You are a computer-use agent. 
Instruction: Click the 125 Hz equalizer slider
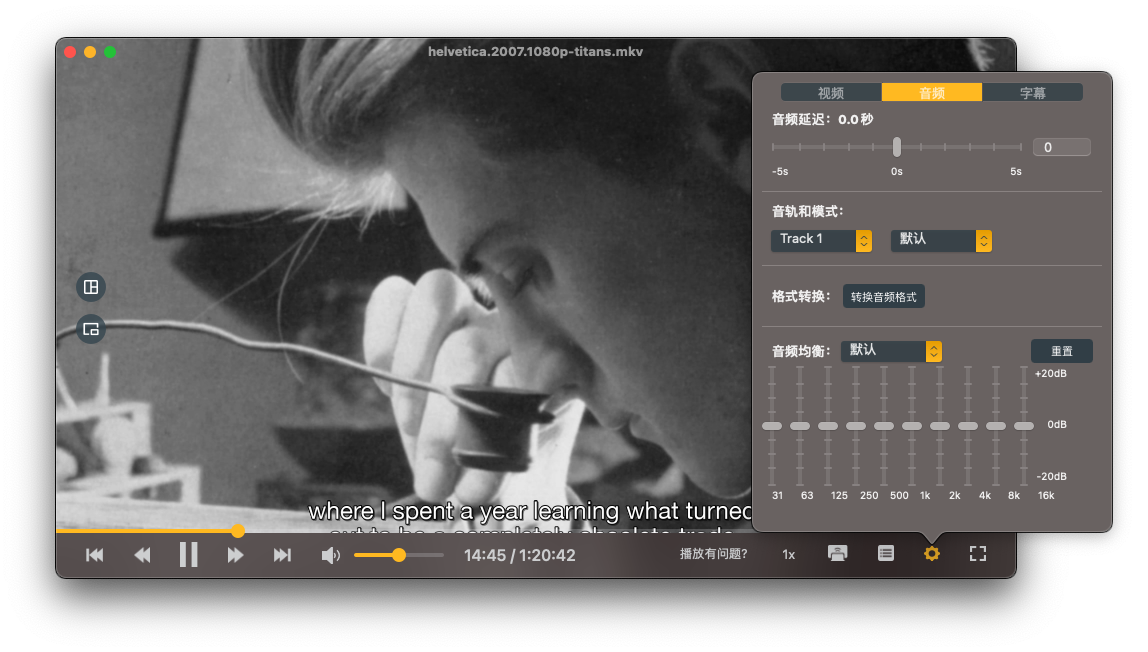pos(828,426)
